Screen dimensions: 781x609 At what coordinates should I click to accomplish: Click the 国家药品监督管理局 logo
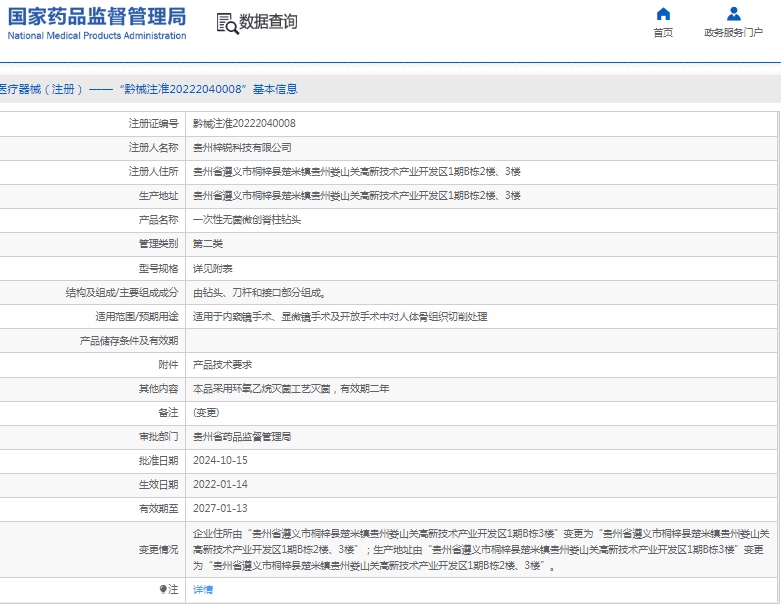(97, 16)
